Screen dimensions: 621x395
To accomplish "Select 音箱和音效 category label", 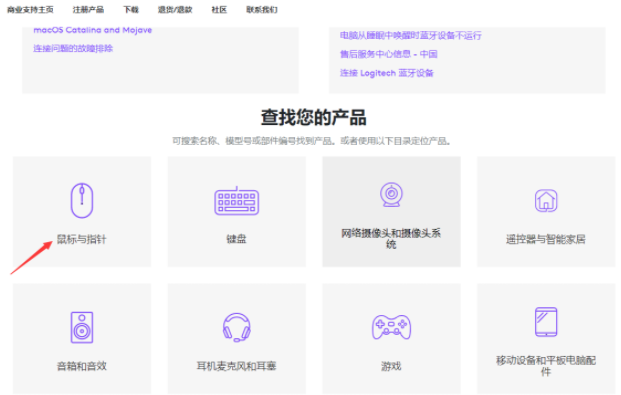I will [x=82, y=366].
